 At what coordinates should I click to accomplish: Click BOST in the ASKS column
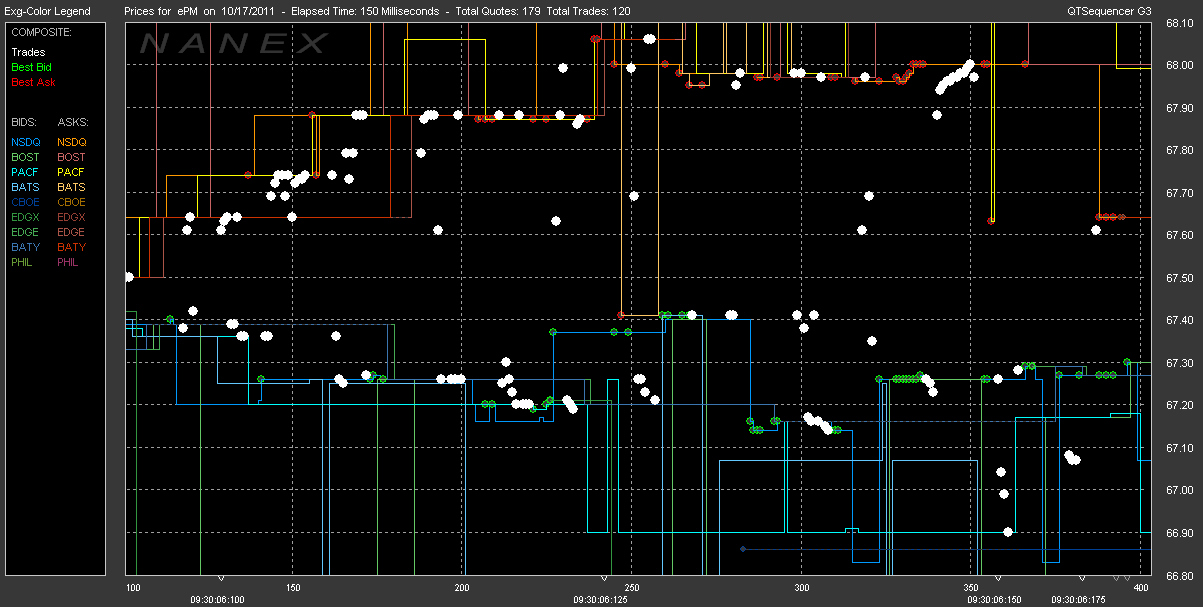click(x=71, y=157)
